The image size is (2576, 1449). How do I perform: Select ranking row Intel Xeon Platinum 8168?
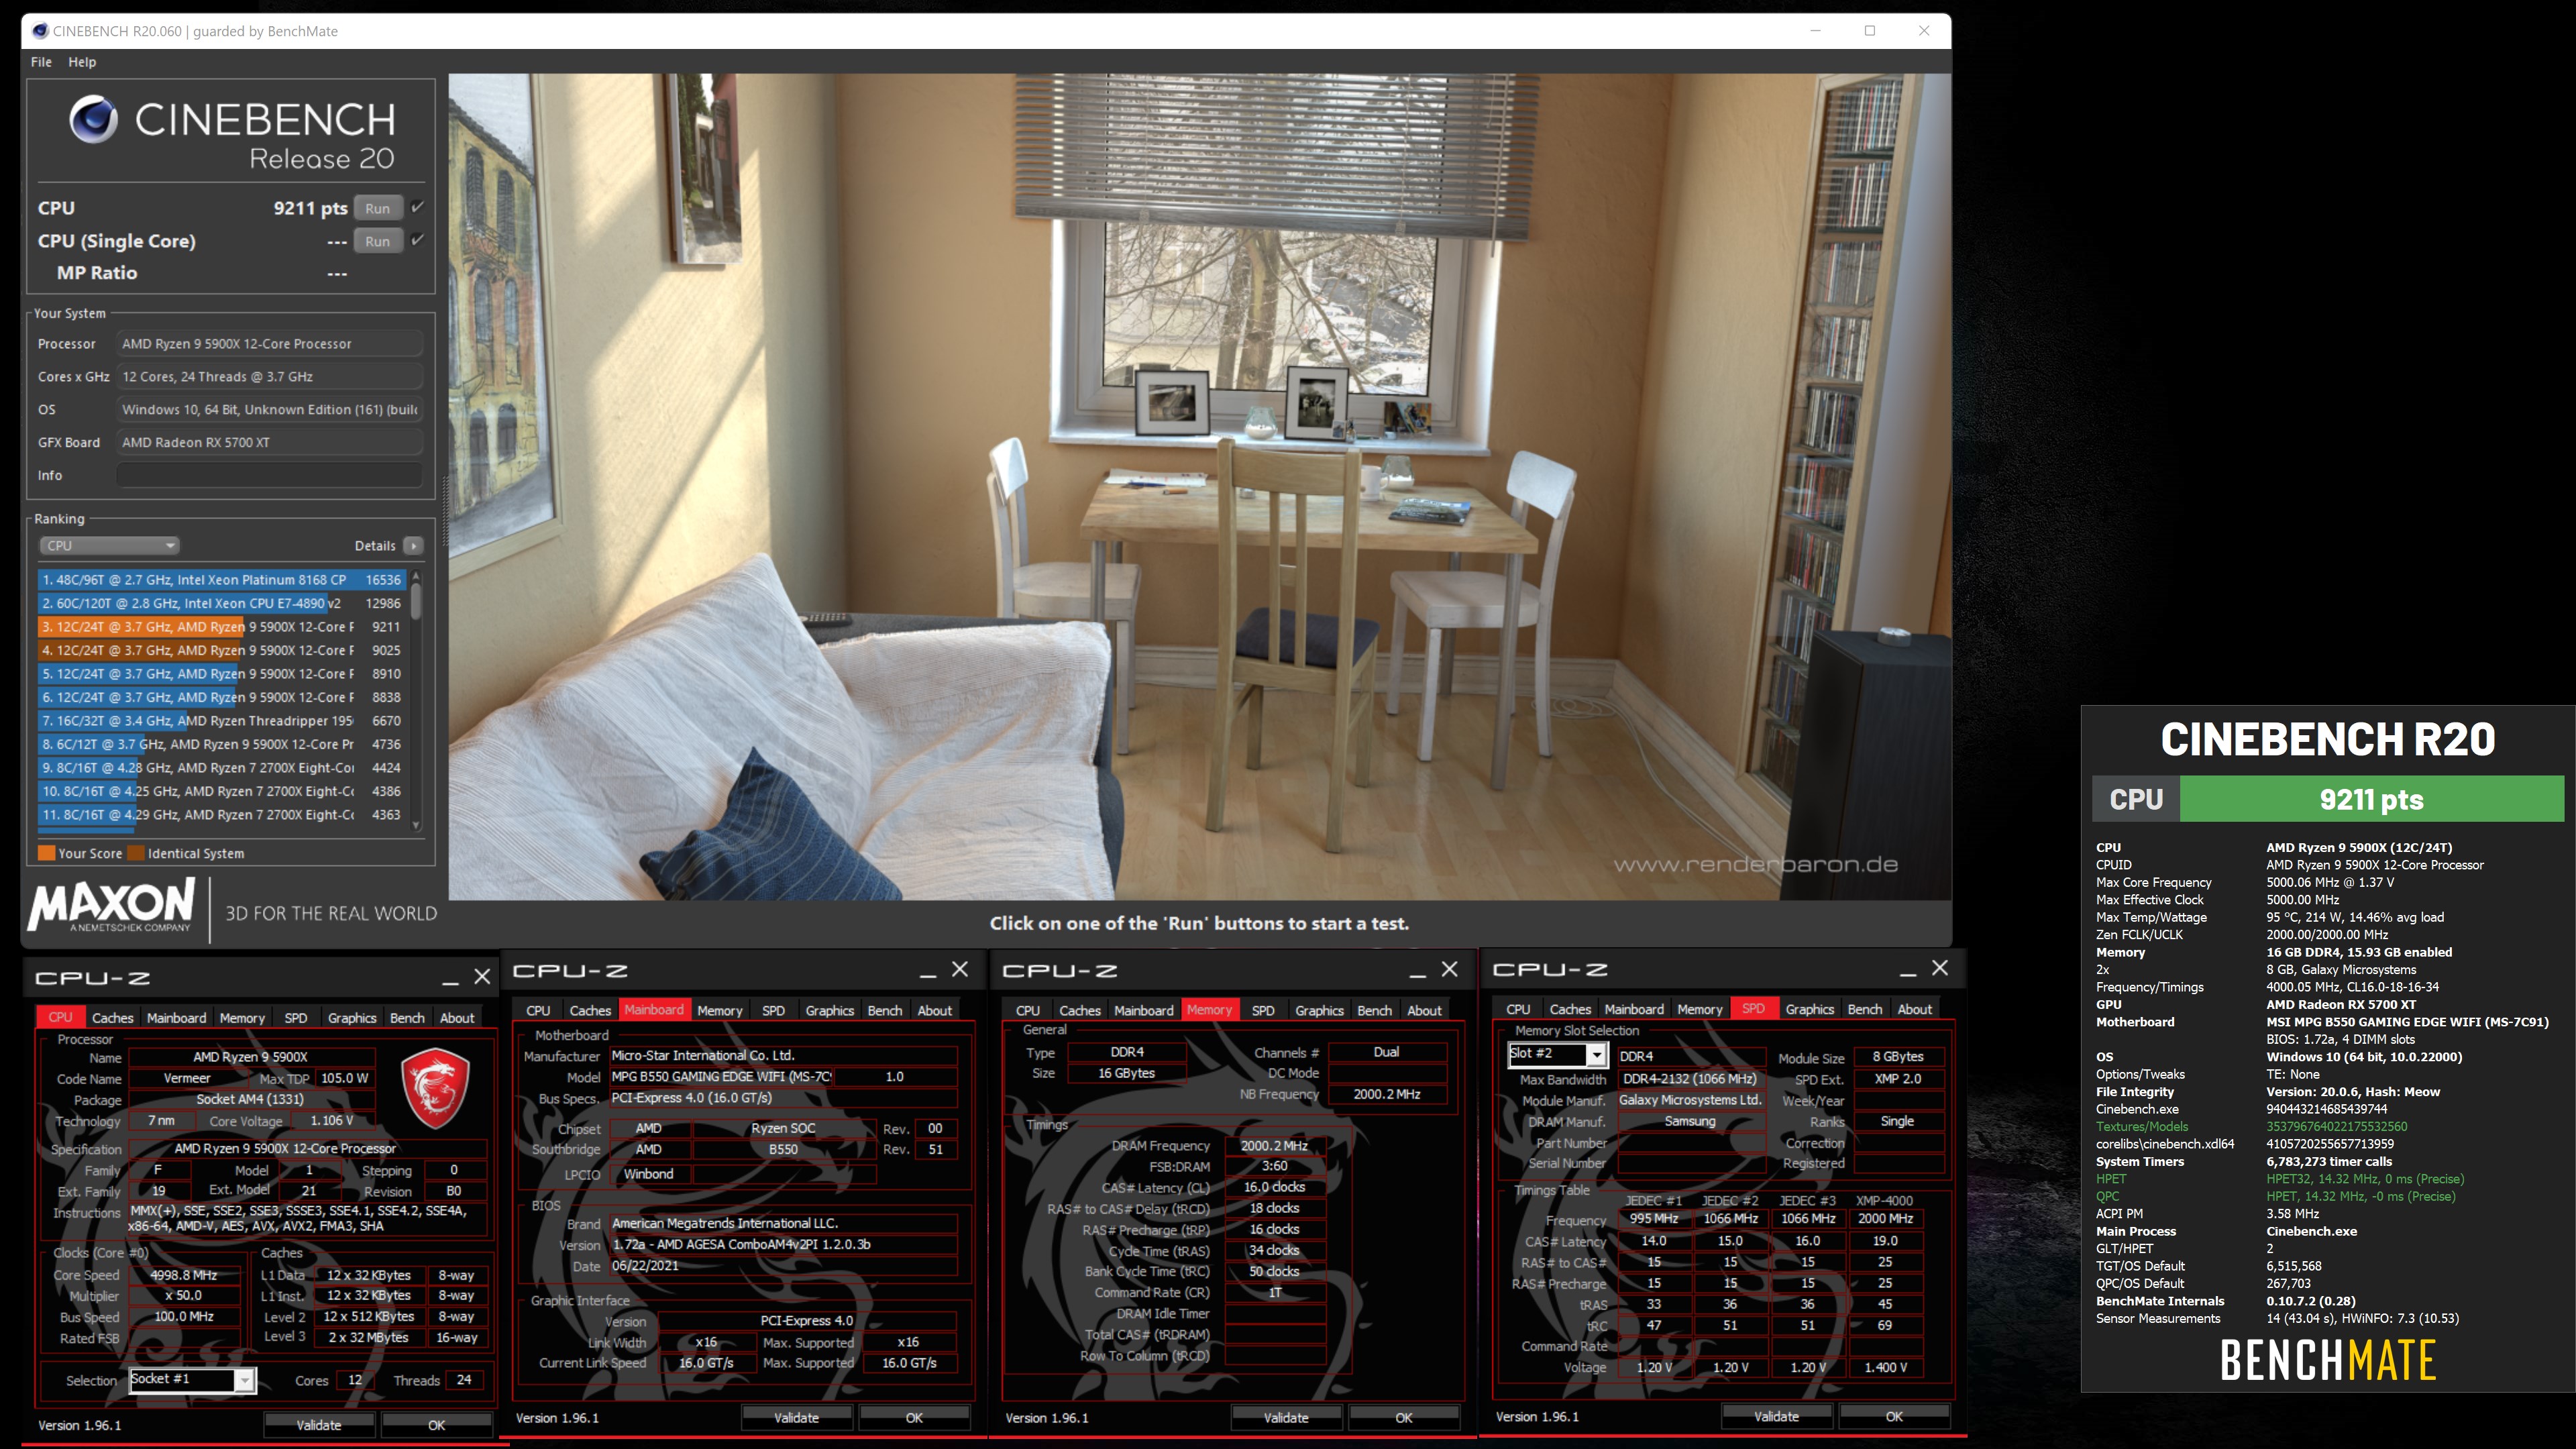pyautogui.click(x=222, y=580)
